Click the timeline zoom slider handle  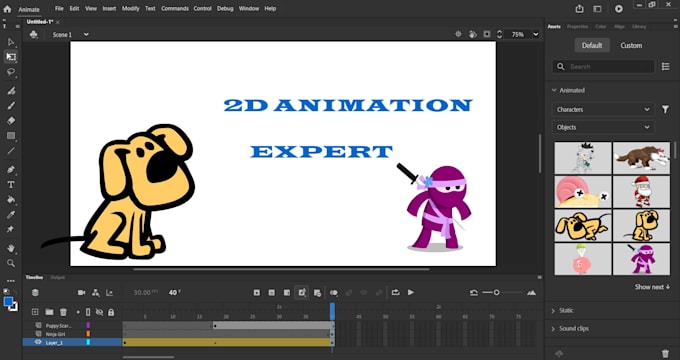tap(497, 293)
